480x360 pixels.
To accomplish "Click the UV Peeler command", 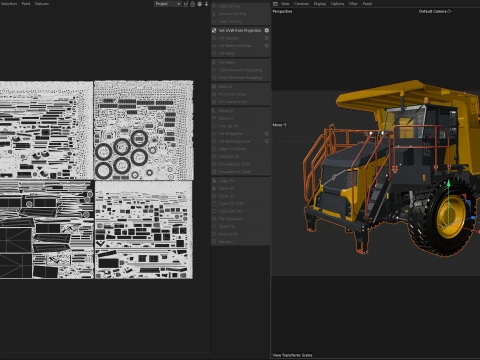I will click(x=240, y=62).
